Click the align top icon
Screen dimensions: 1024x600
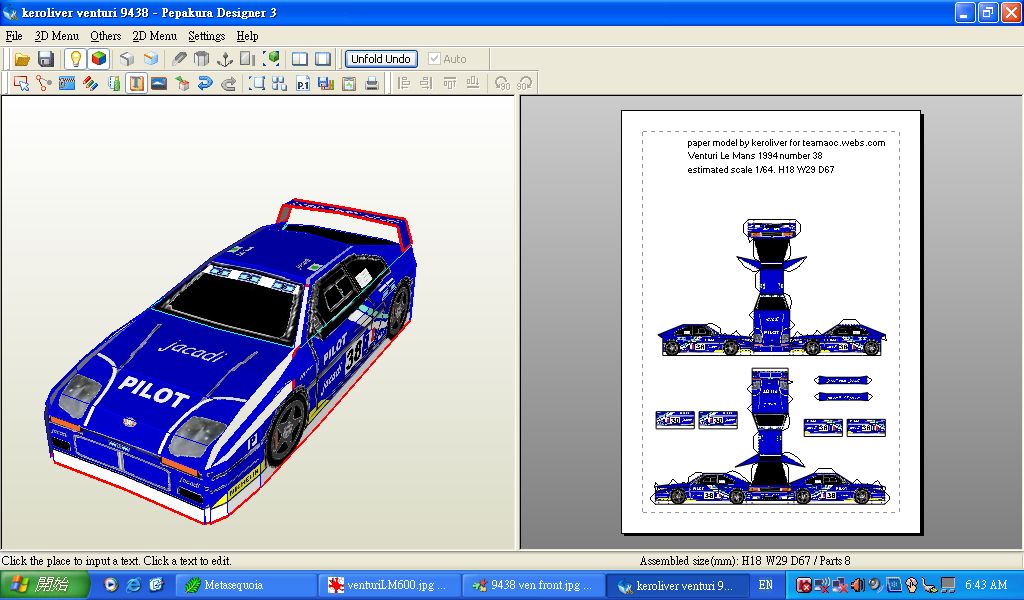coord(449,84)
